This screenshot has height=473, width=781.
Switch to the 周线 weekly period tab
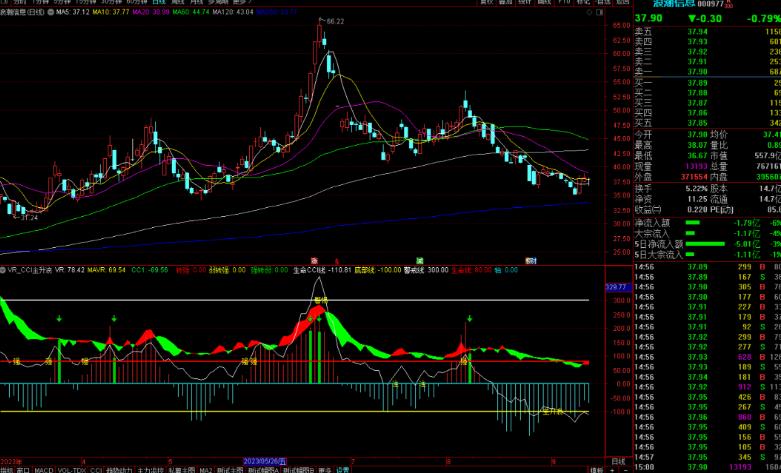click(x=177, y=2)
